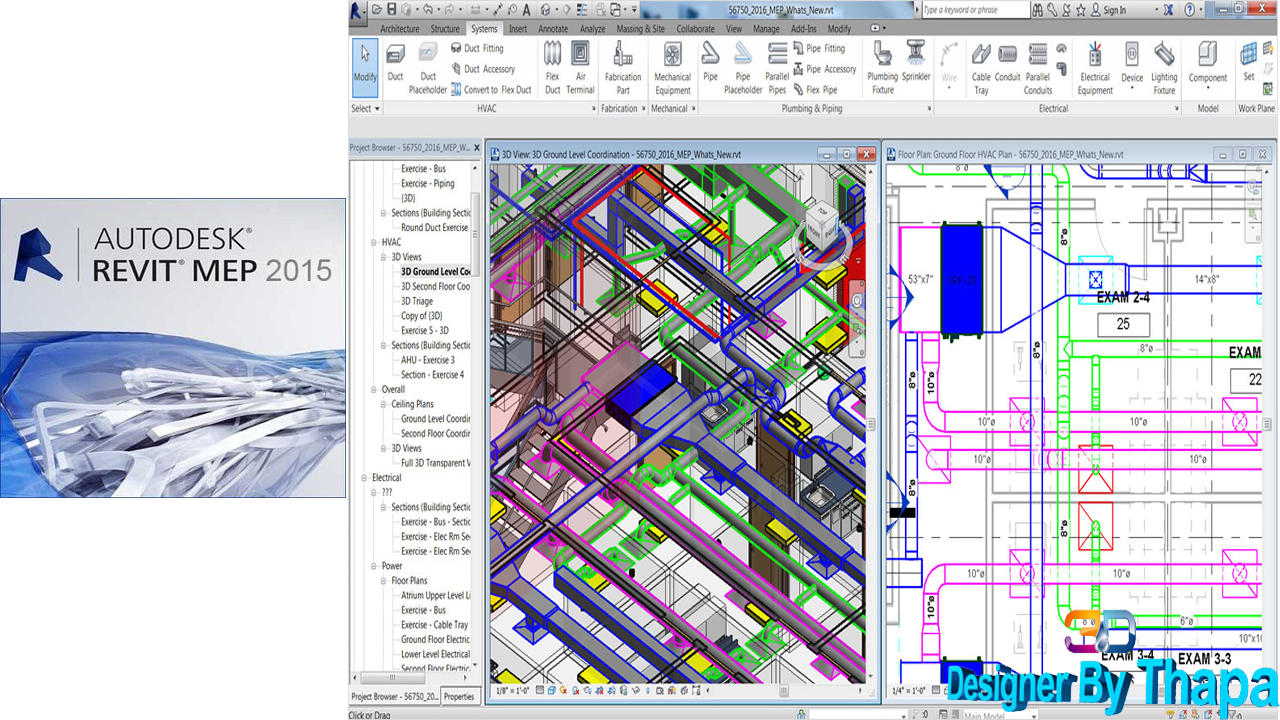
Task: Click the Parallel Pipes tool
Action: coord(777,67)
